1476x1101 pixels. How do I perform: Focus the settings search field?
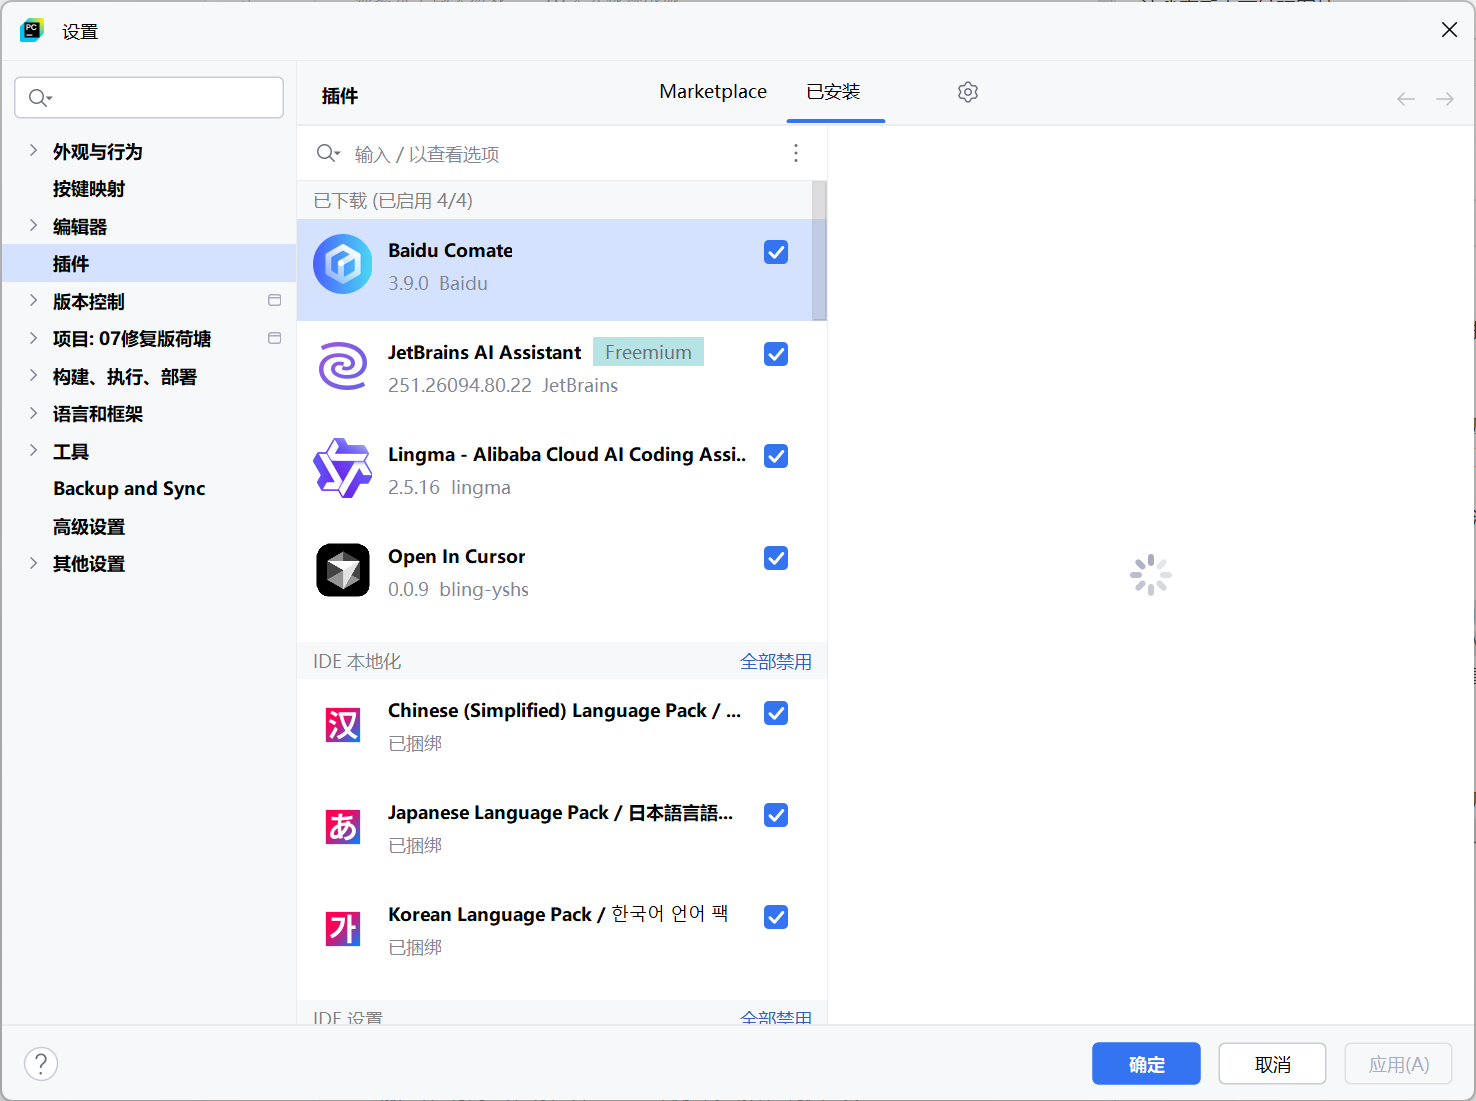149,98
